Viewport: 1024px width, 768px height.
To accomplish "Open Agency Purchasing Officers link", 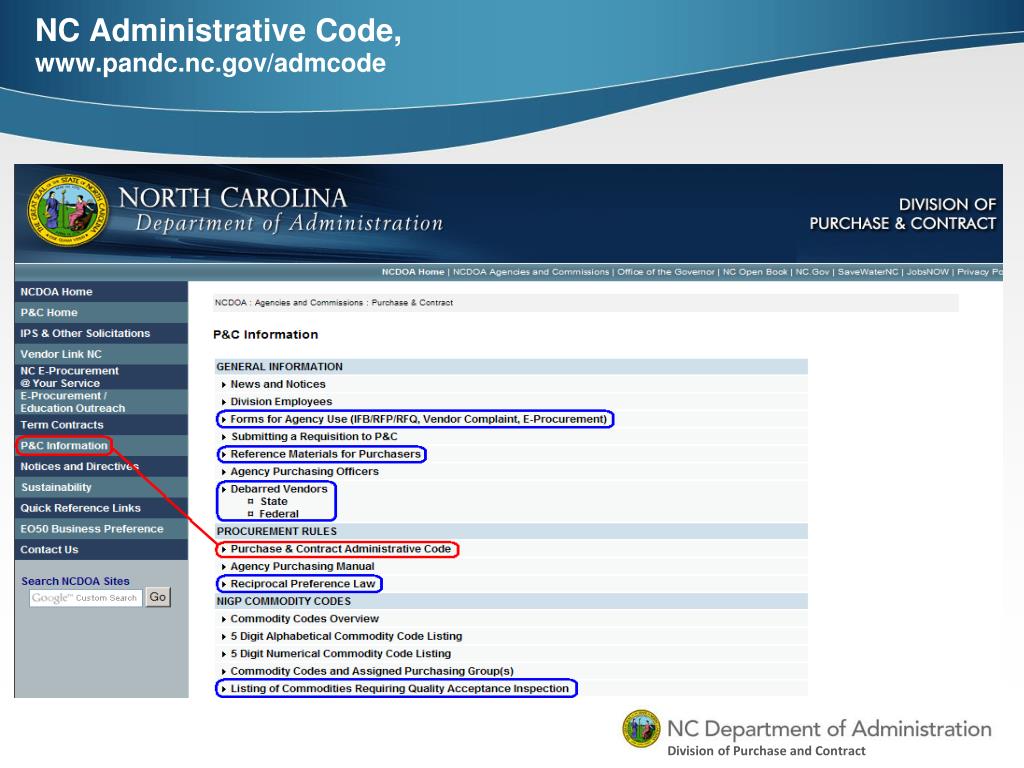I will point(304,472).
